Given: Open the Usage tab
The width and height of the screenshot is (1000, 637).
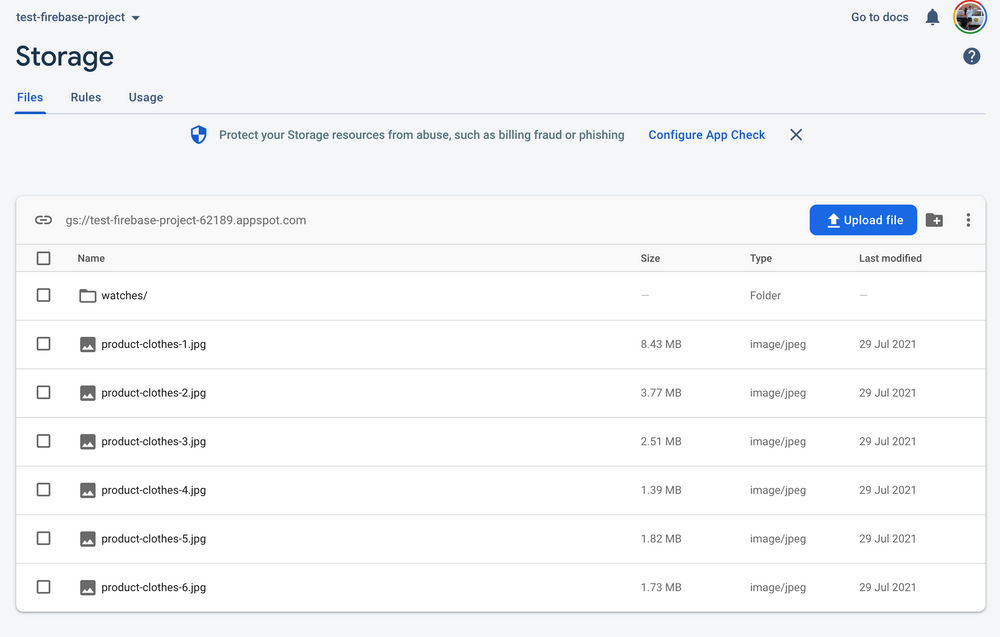Looking at the screenshot, I should 145,97.
